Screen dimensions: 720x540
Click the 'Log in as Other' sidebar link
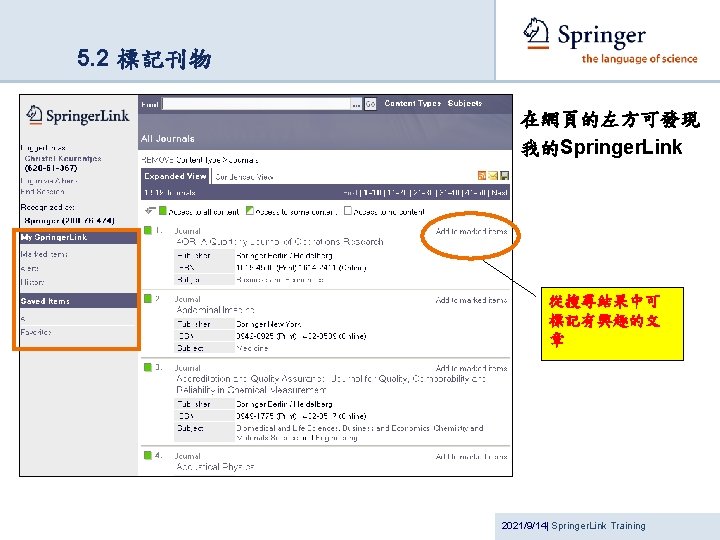[49, 180]
